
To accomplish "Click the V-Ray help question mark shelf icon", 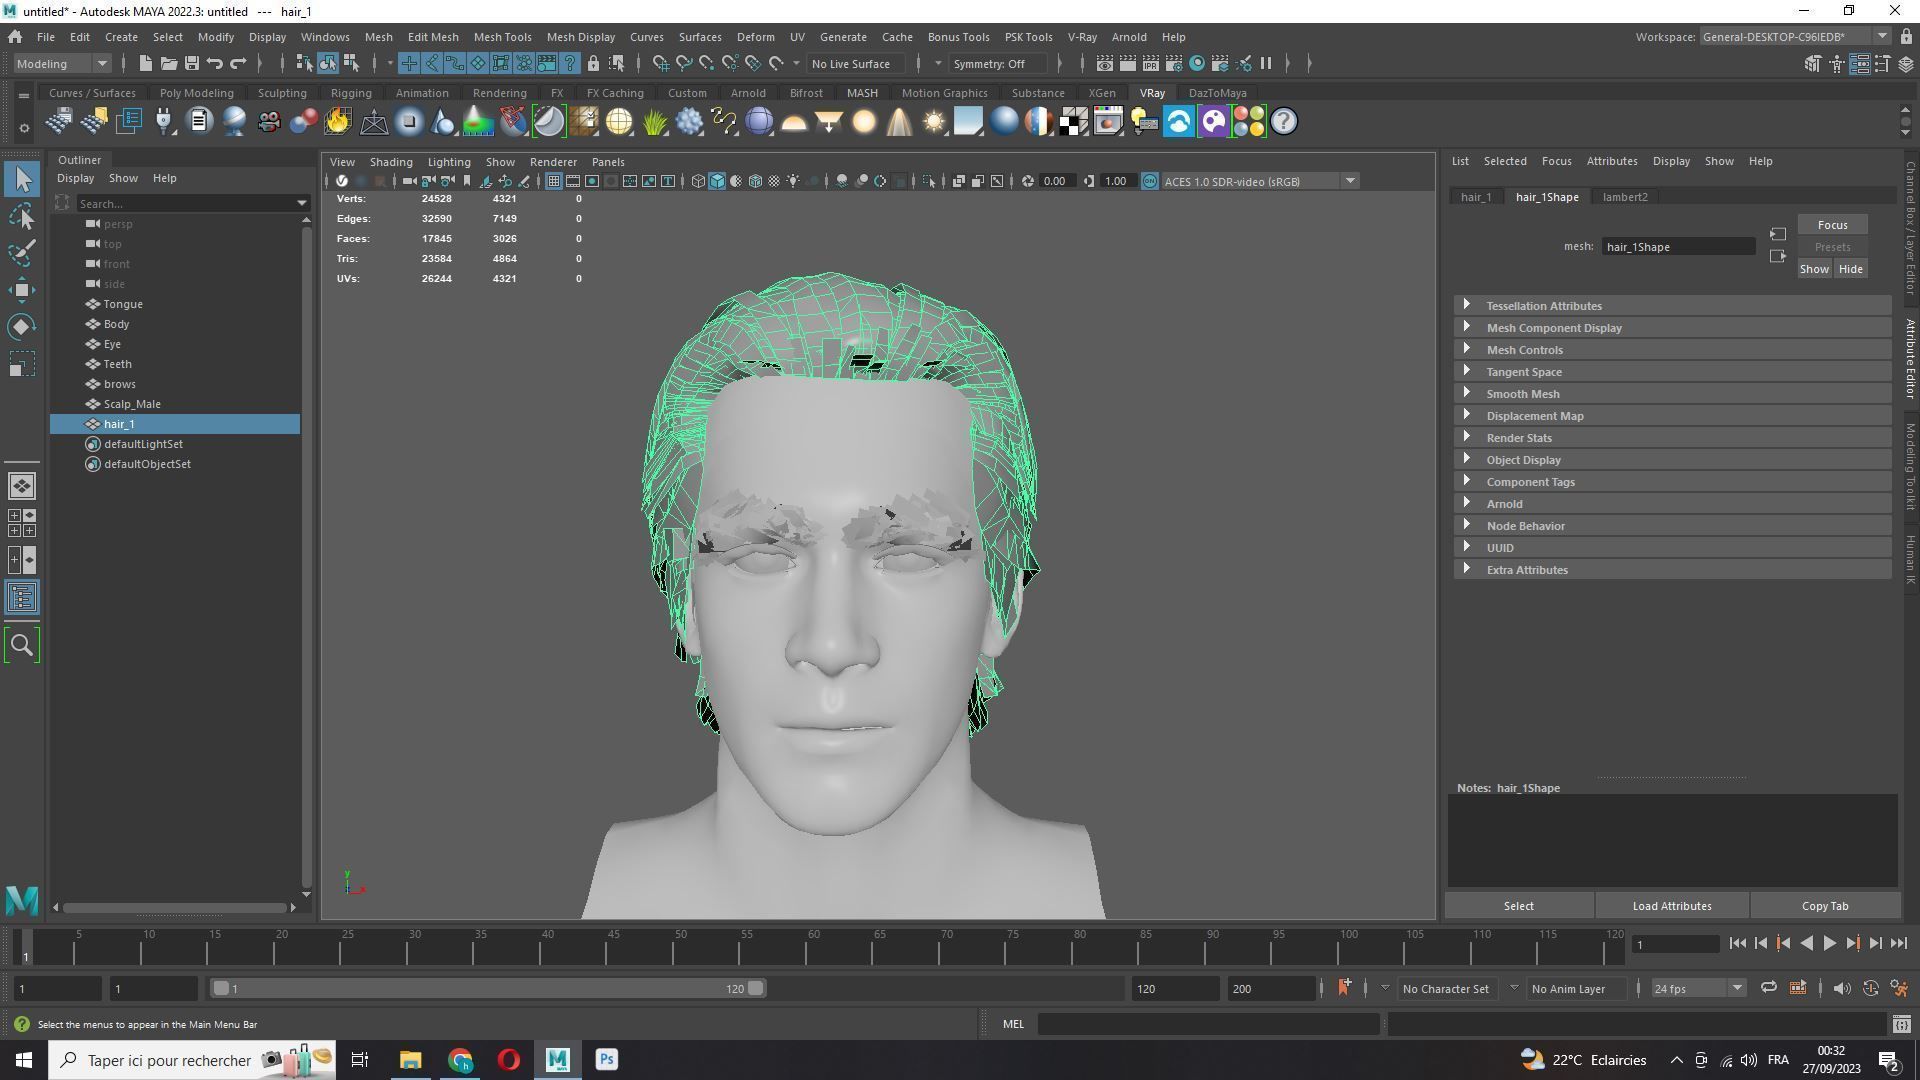I will (x=1284, y=122).
